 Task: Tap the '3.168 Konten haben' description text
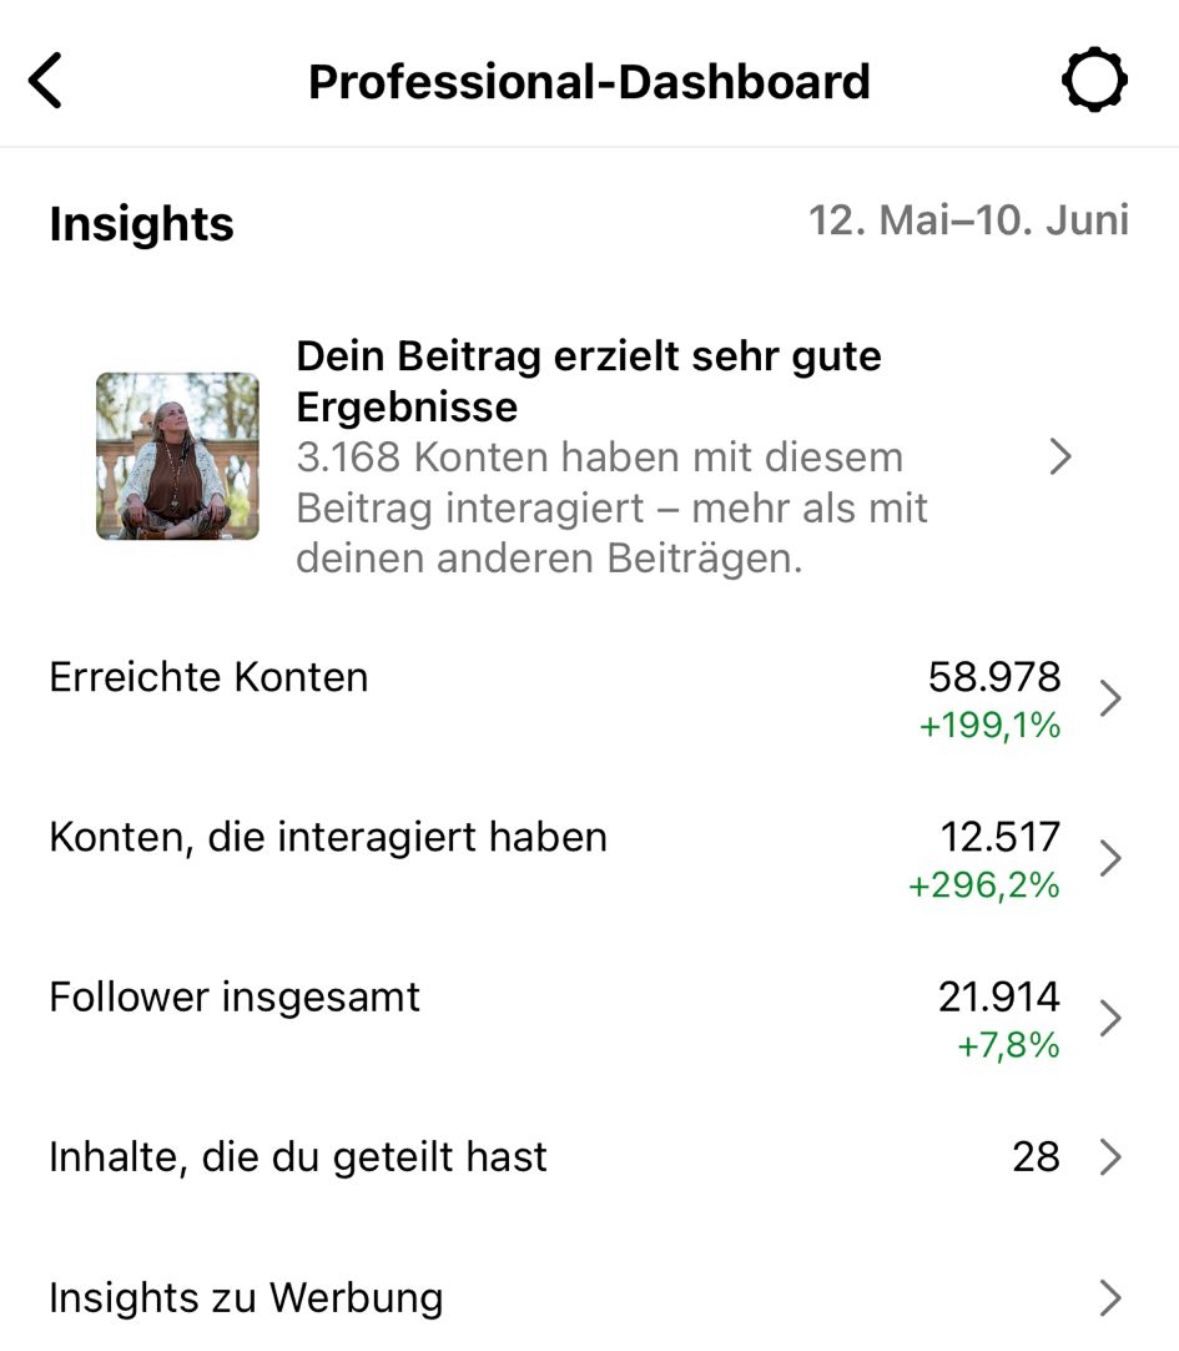point(610,508)
